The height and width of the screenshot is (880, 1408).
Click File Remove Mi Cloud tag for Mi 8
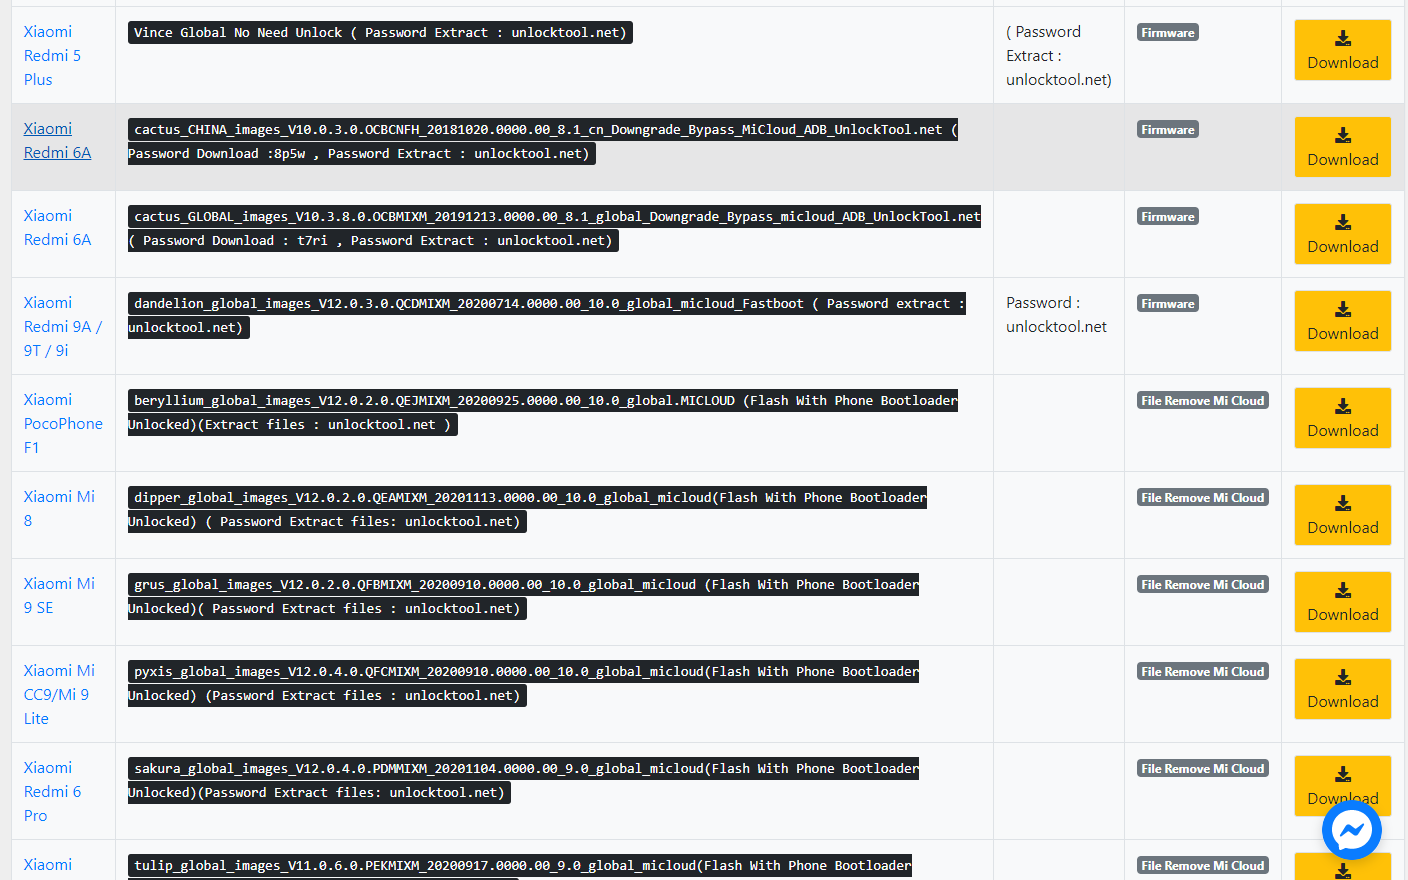pyautogui.click(x=1202, y=498)
